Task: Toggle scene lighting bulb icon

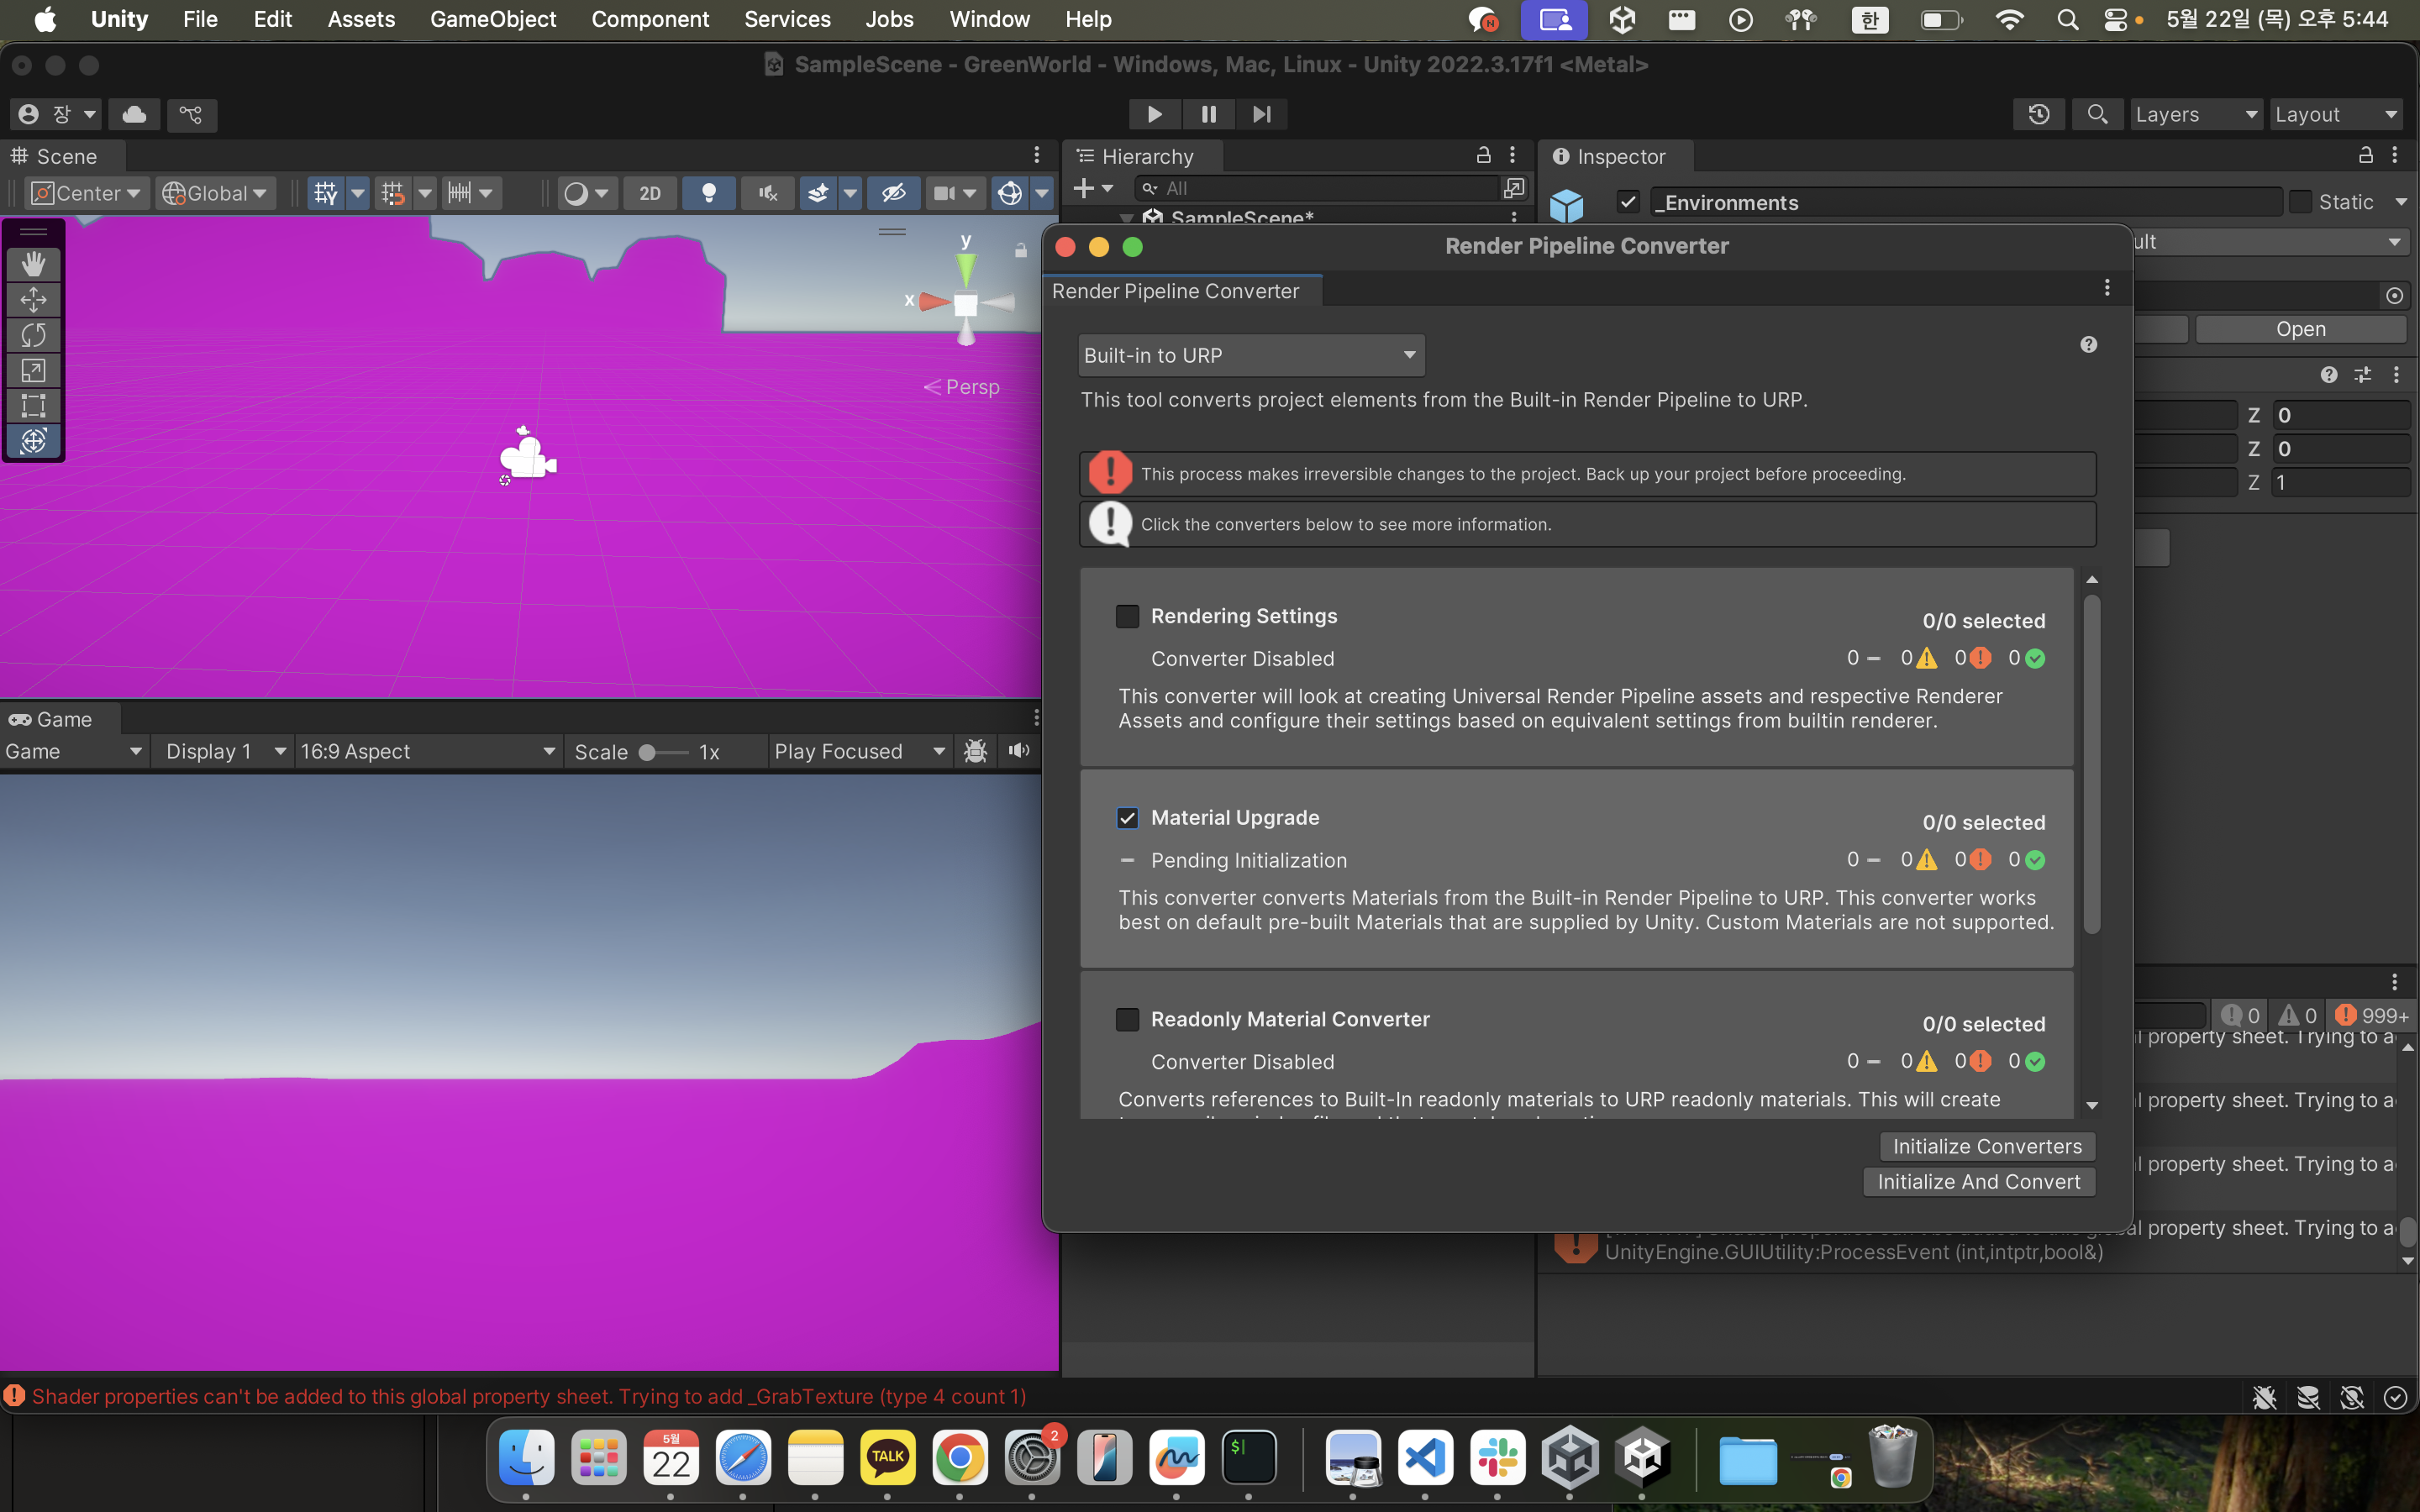Action: (708, 193)
